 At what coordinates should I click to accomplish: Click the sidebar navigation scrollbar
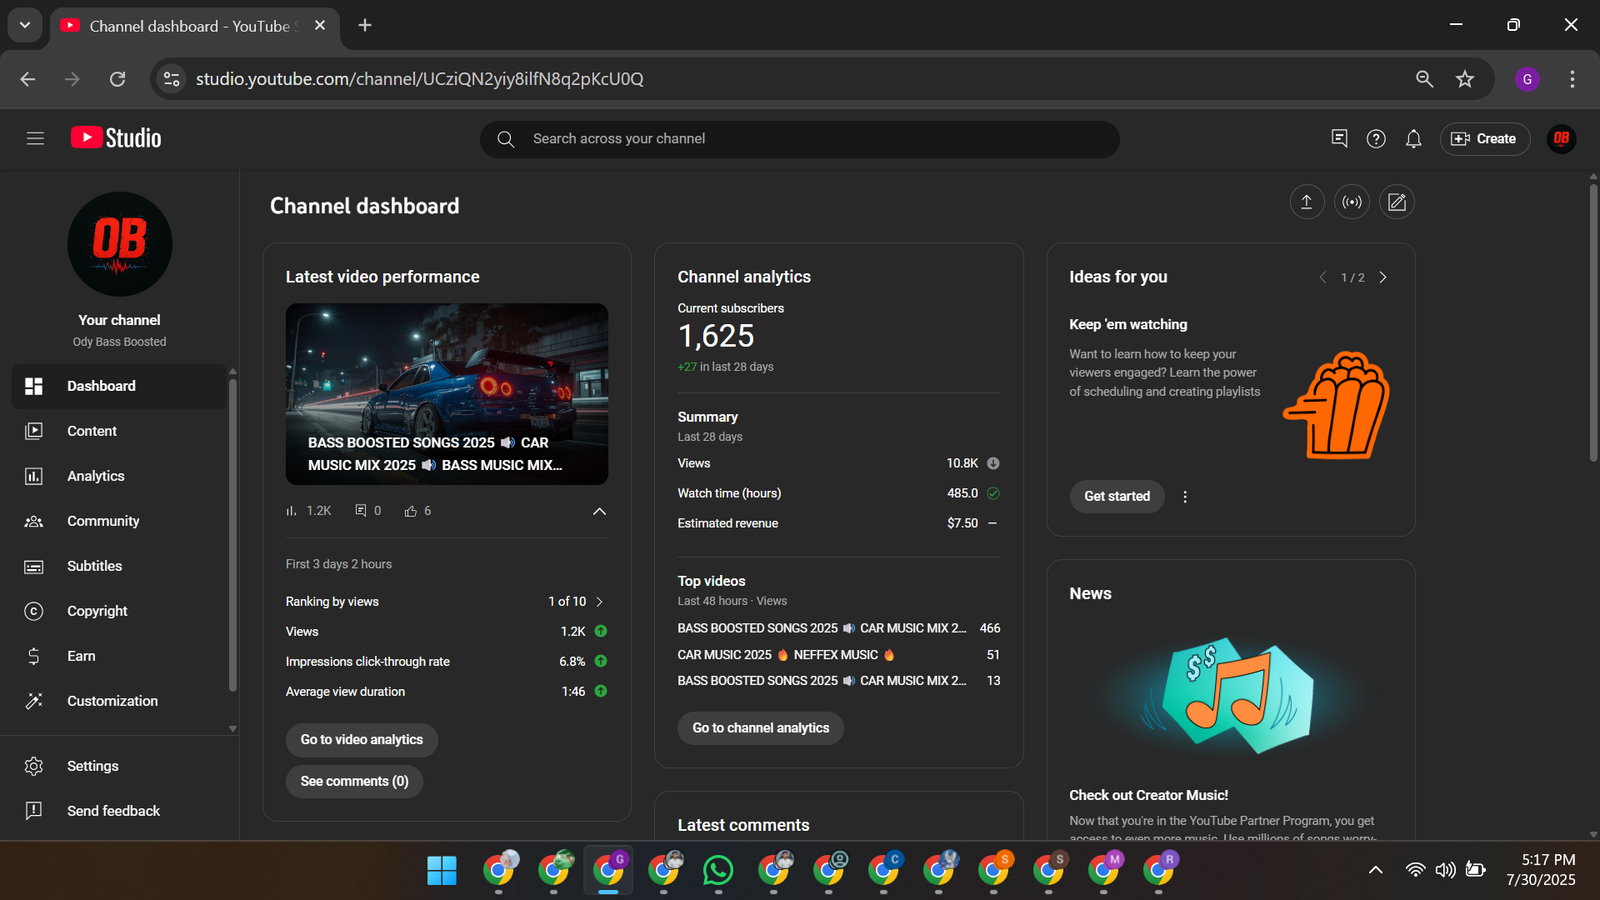pyautogui.click(x=233, y=535)
